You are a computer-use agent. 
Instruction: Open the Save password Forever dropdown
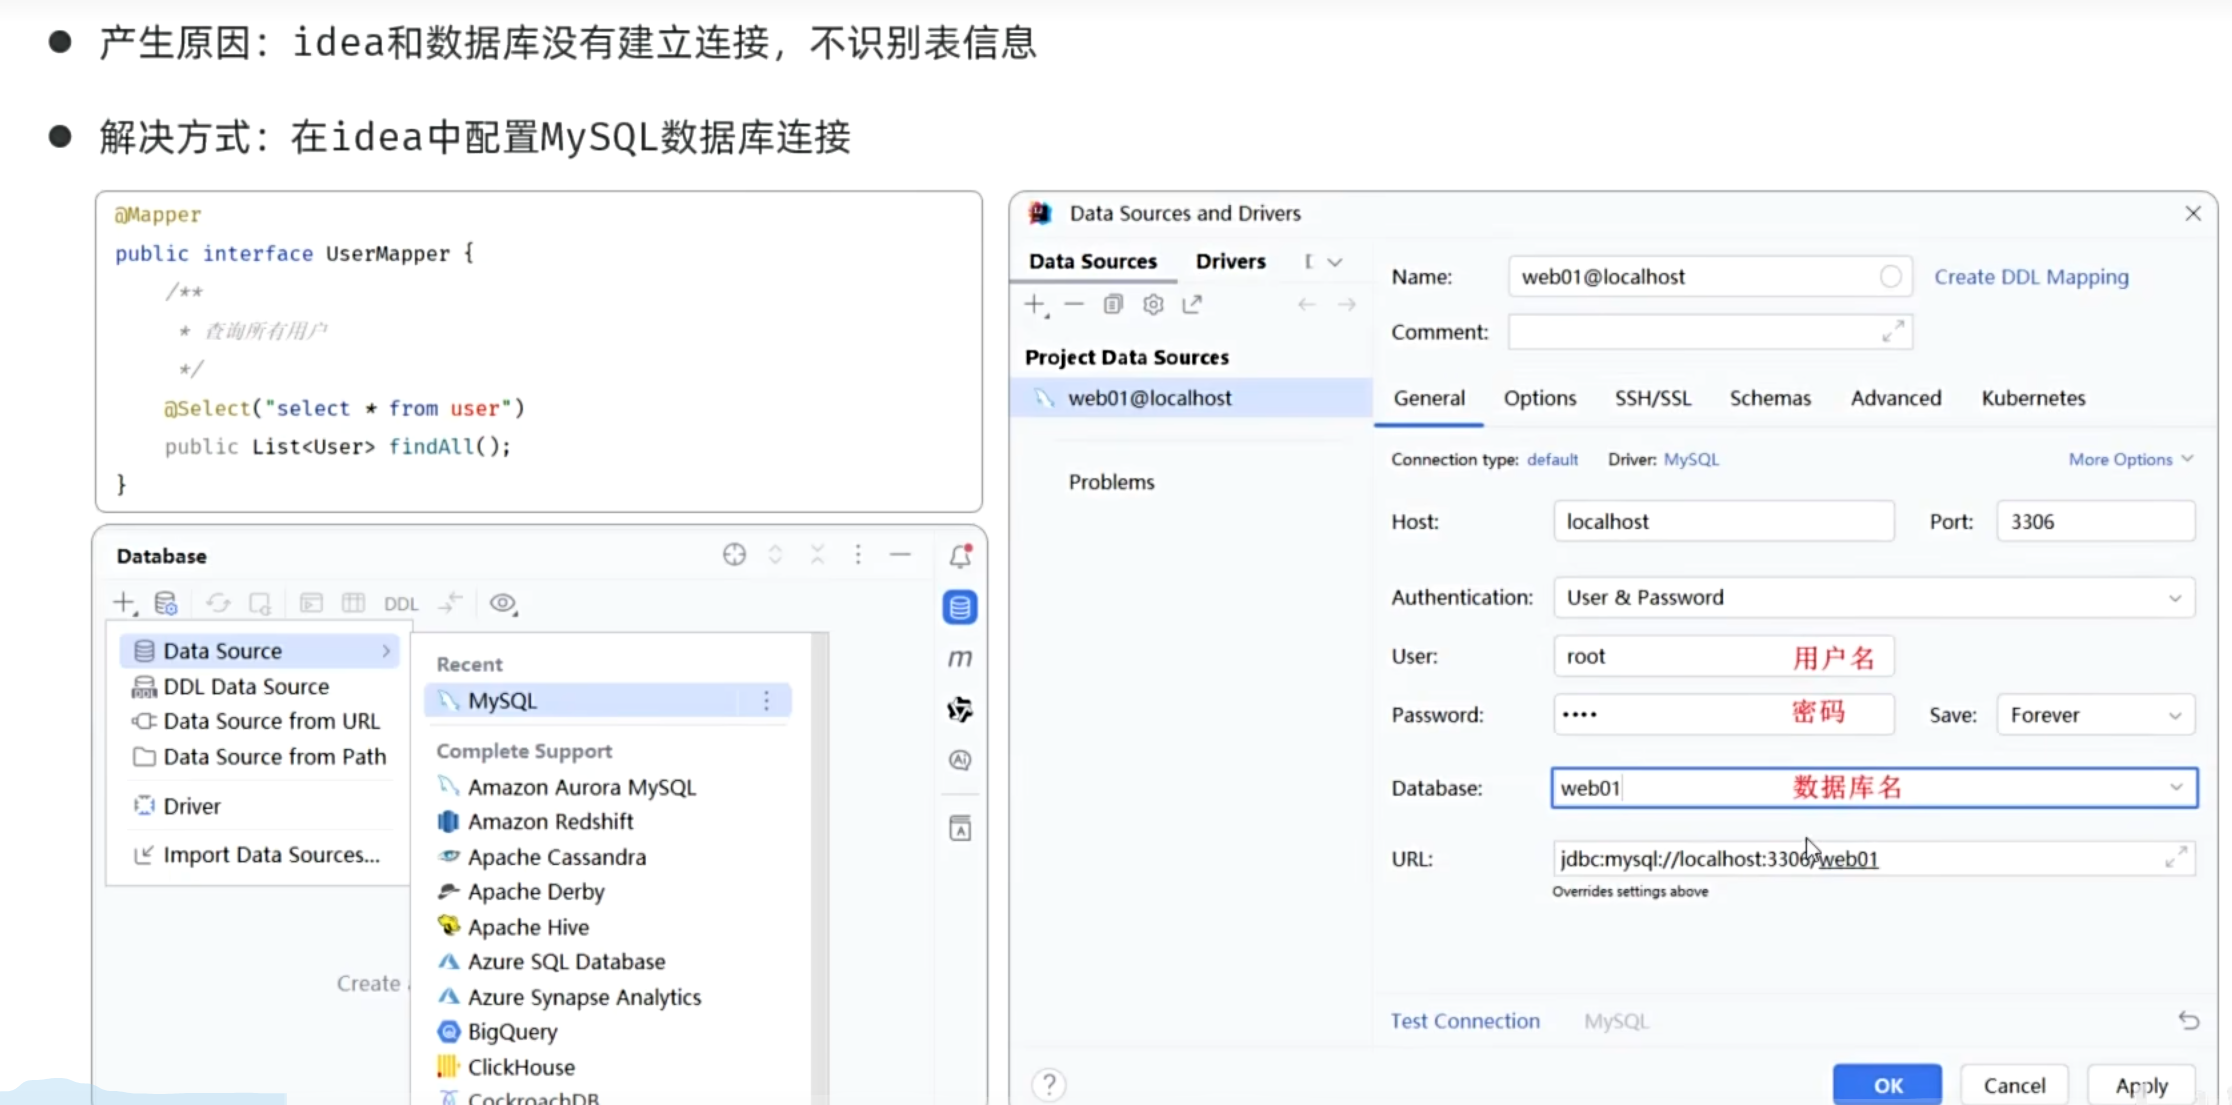(x=2095, y=715)
